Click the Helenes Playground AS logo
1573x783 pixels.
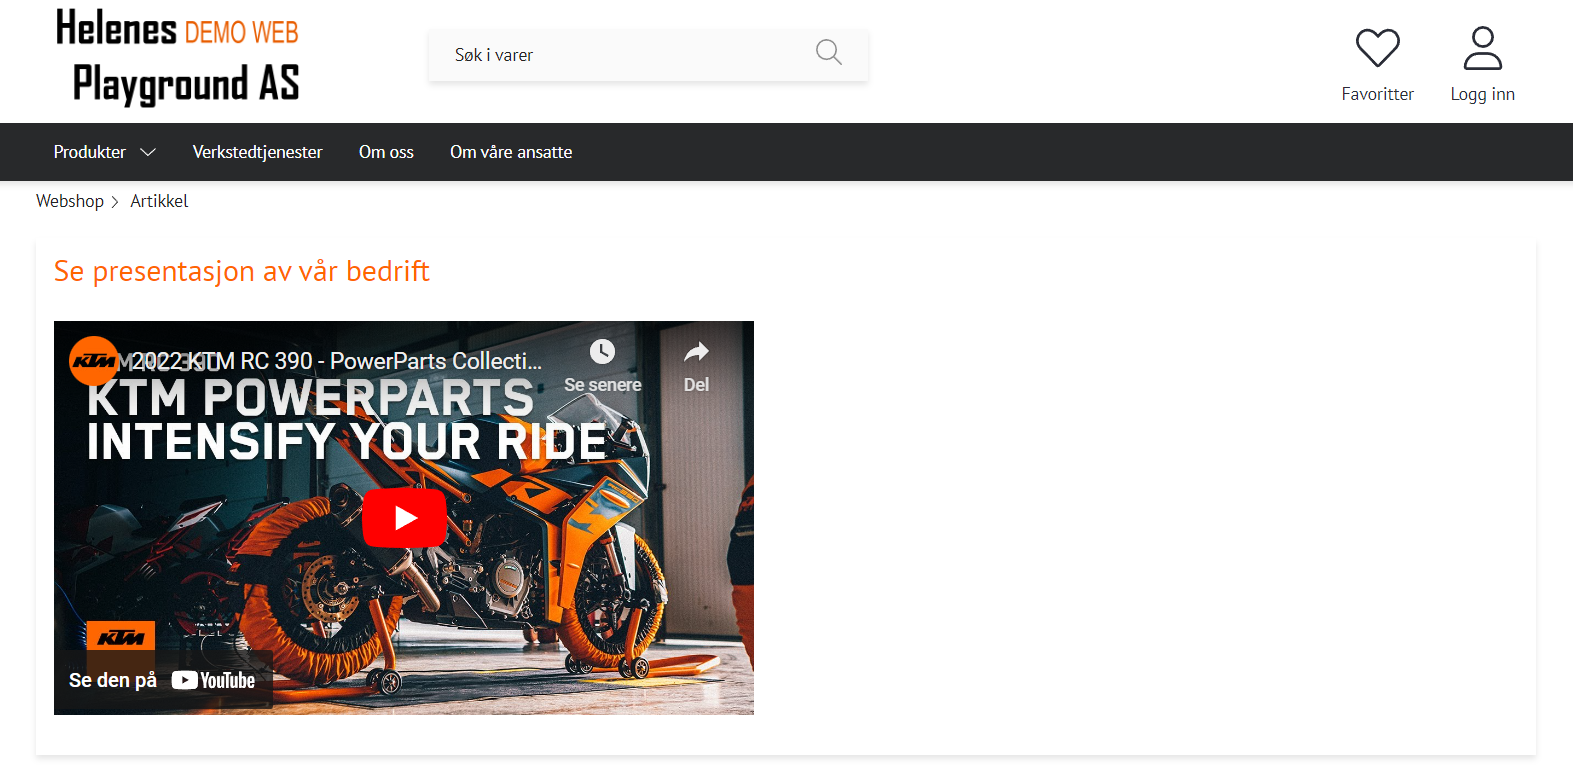(x=178, y=57)
